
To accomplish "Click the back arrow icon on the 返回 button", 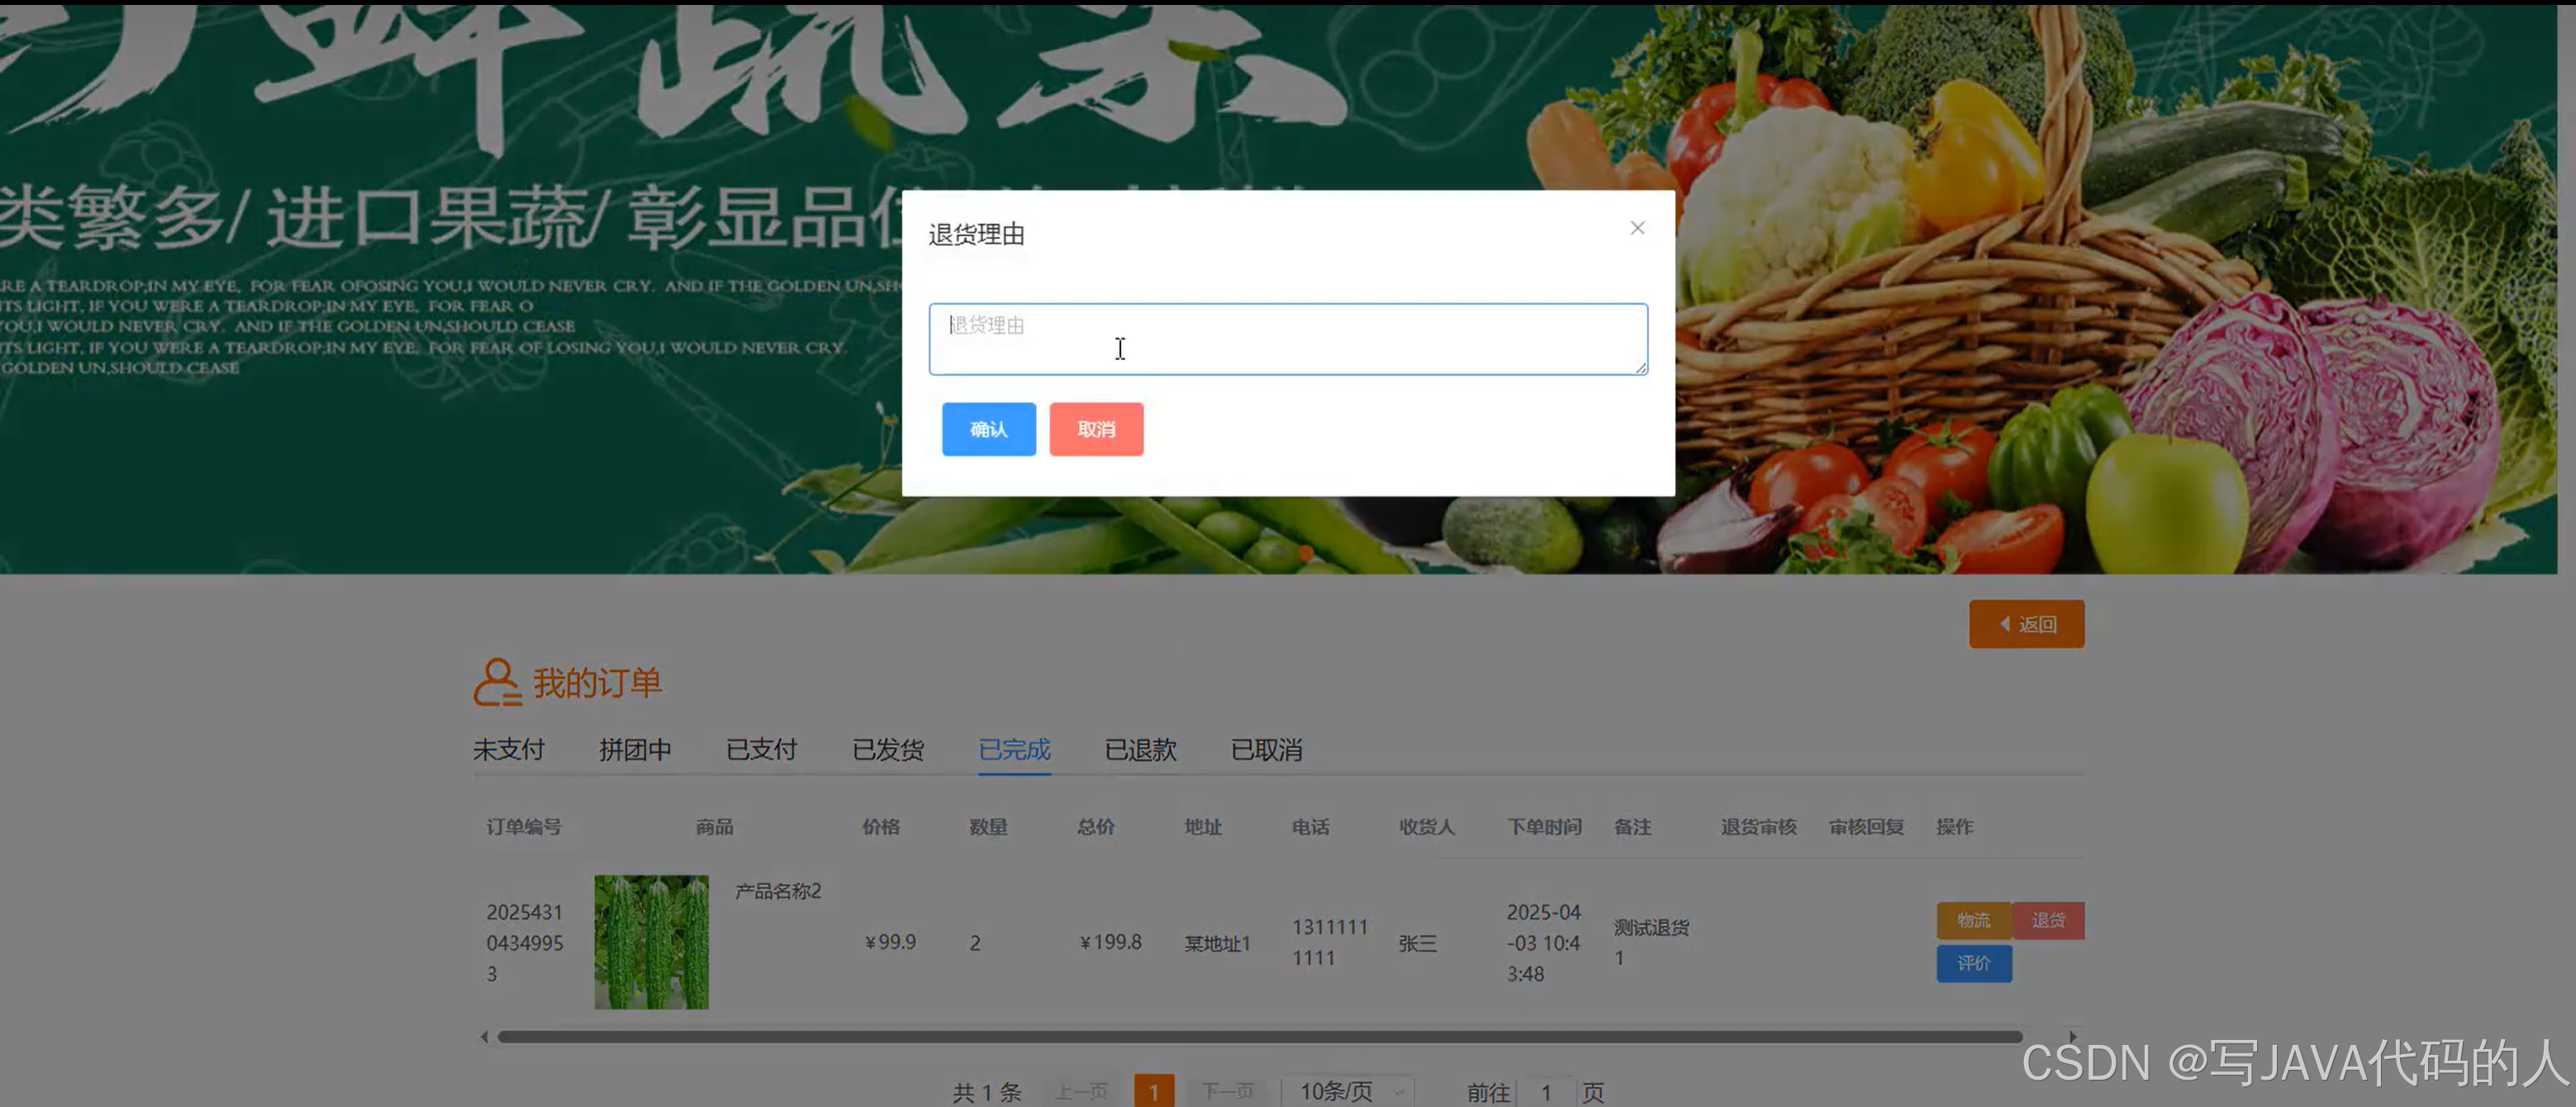I will point(2004,623).
